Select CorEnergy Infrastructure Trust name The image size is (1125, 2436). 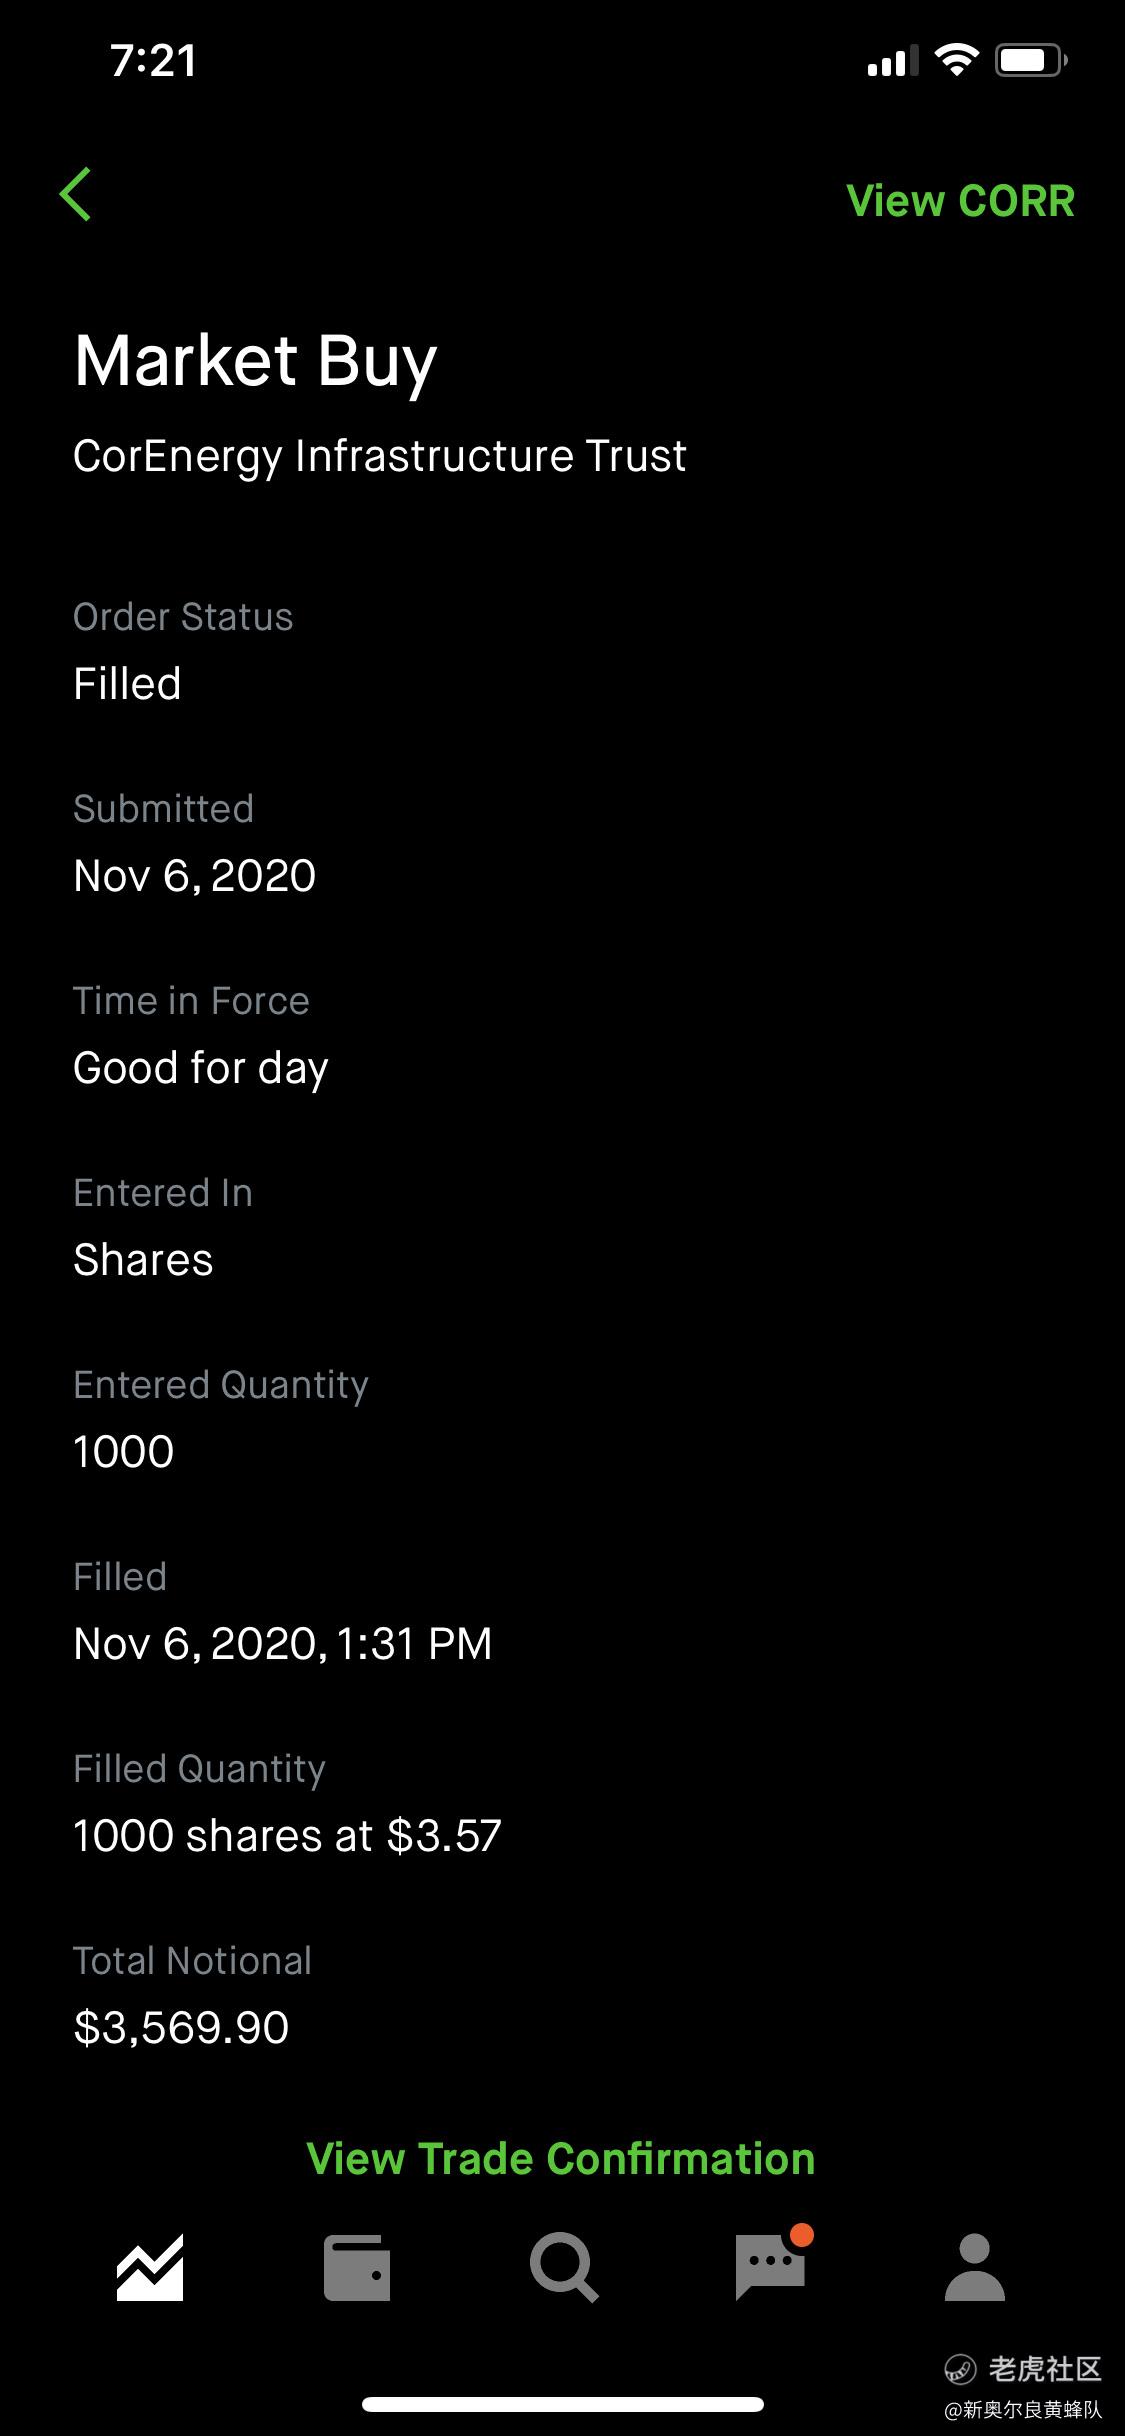pyautogui.click(x=380, y=456)
